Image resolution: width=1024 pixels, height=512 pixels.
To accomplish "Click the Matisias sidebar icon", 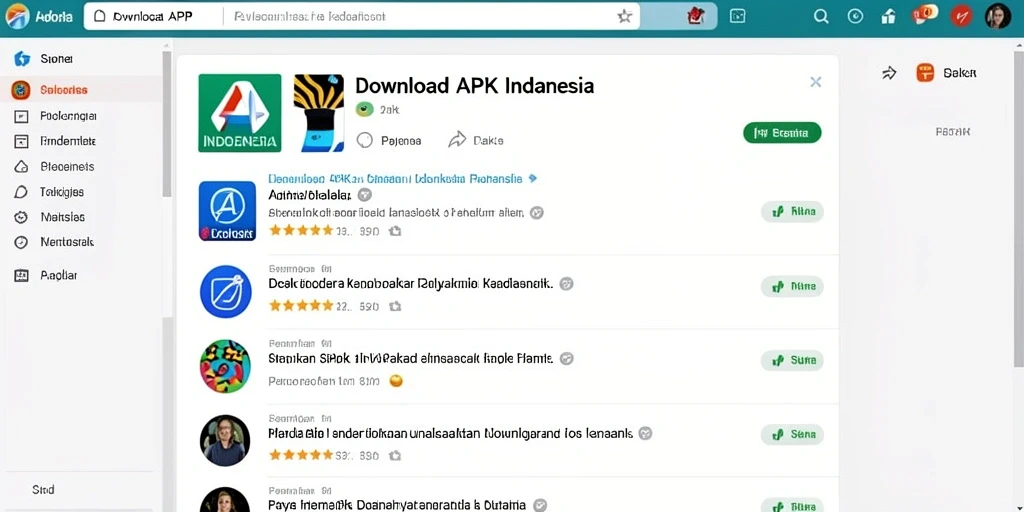I will [x=21, y=217].
